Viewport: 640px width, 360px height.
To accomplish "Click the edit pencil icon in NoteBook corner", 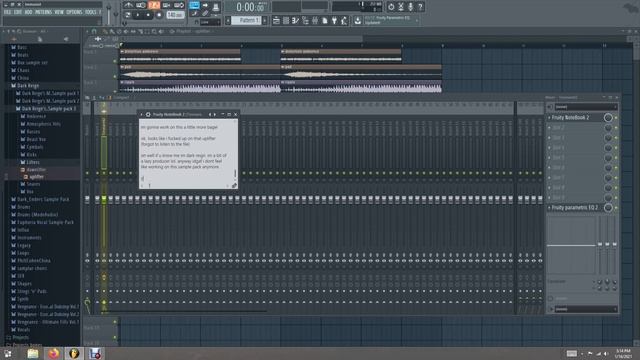I will pos(234,186).
